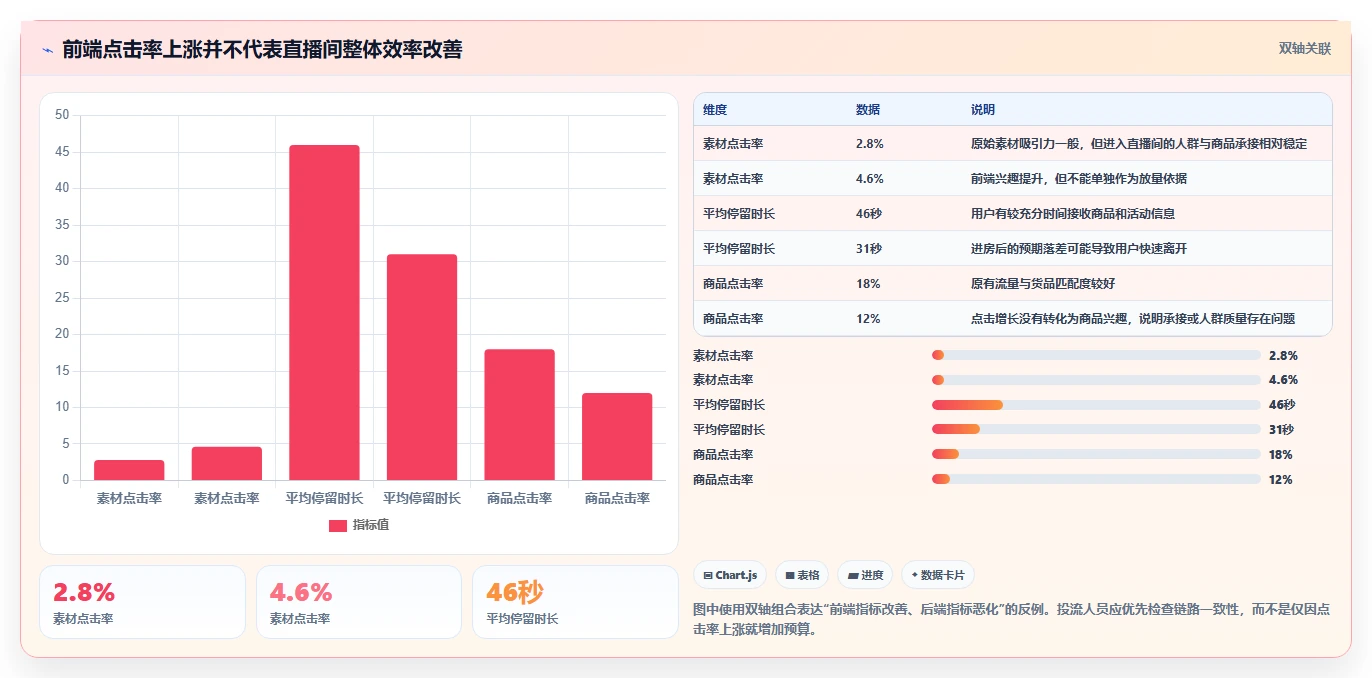Click the y-axis label 25
The height and width of the screenshot is (678, 1372).
(62, 298)
